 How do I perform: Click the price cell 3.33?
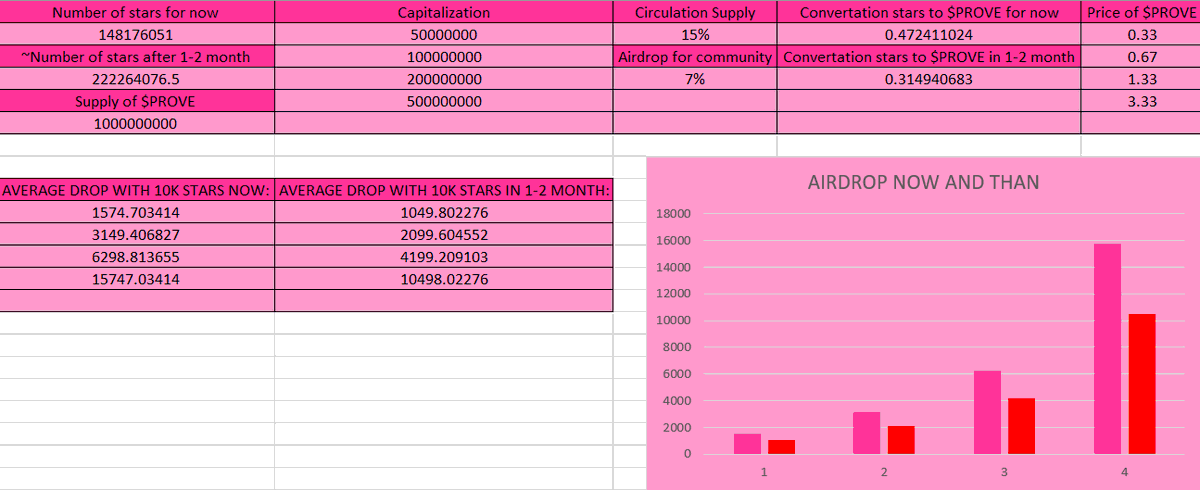pyautogui.click(x=1141, y=101)
